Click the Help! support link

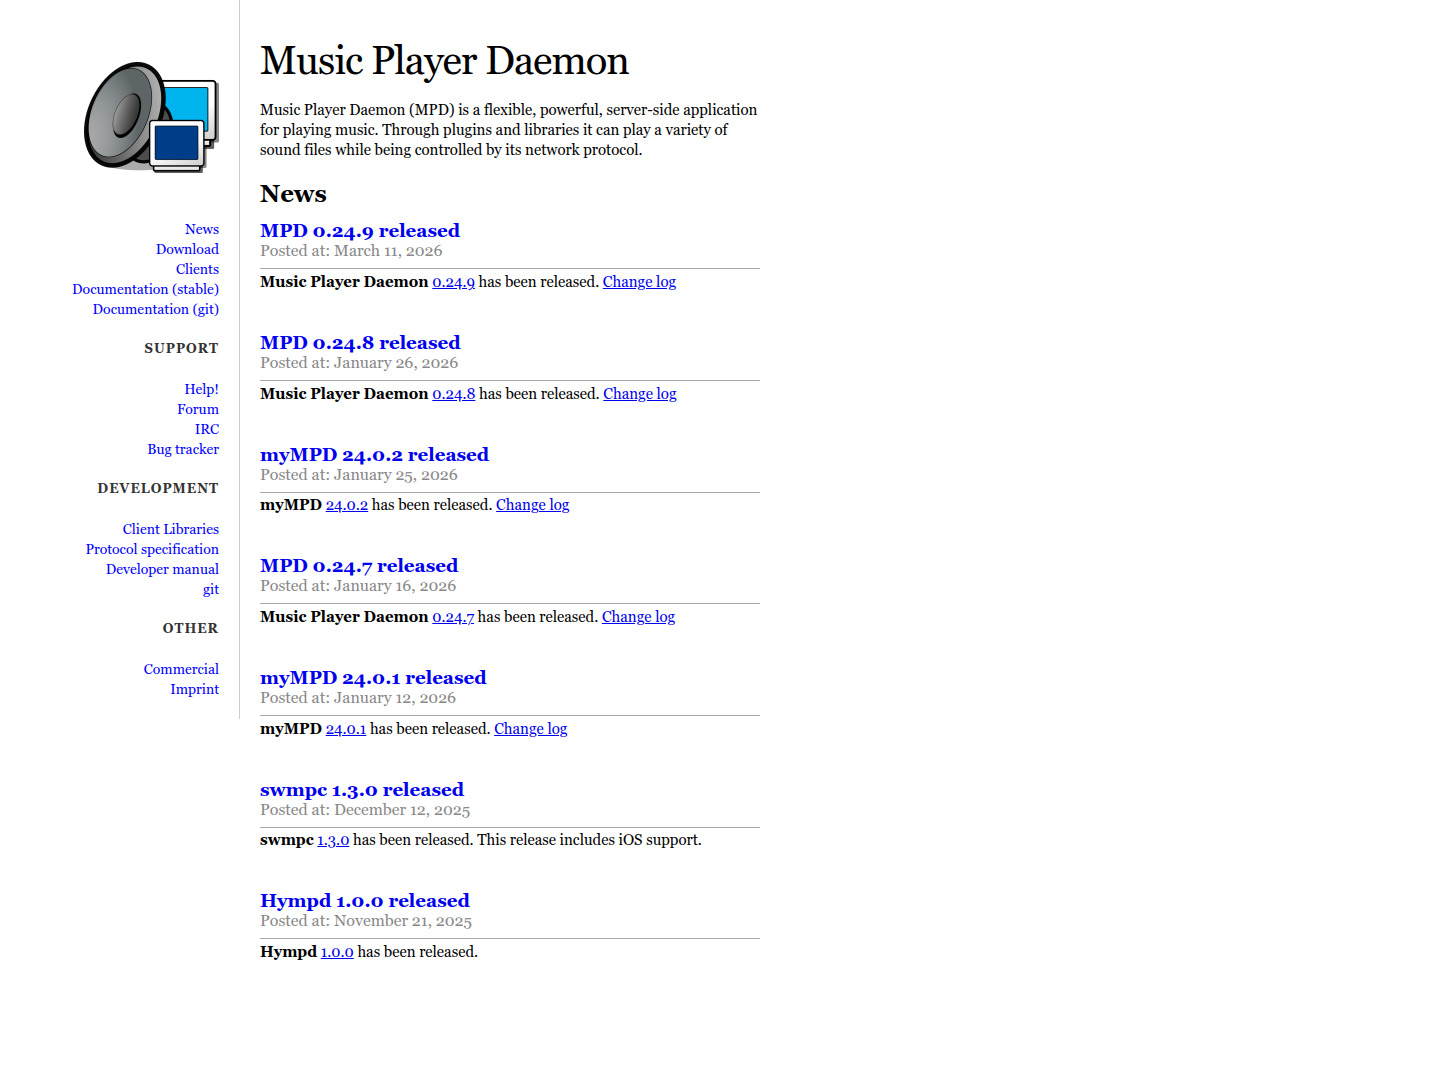[201, 389]
